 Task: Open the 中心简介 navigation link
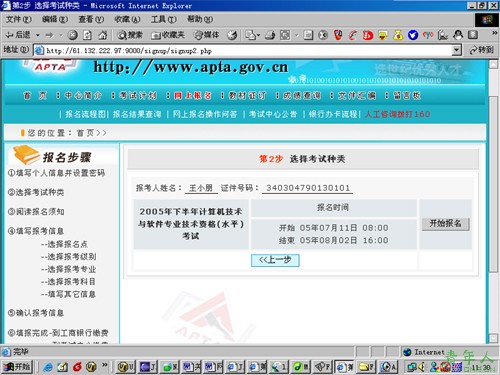tap(83, 96)
